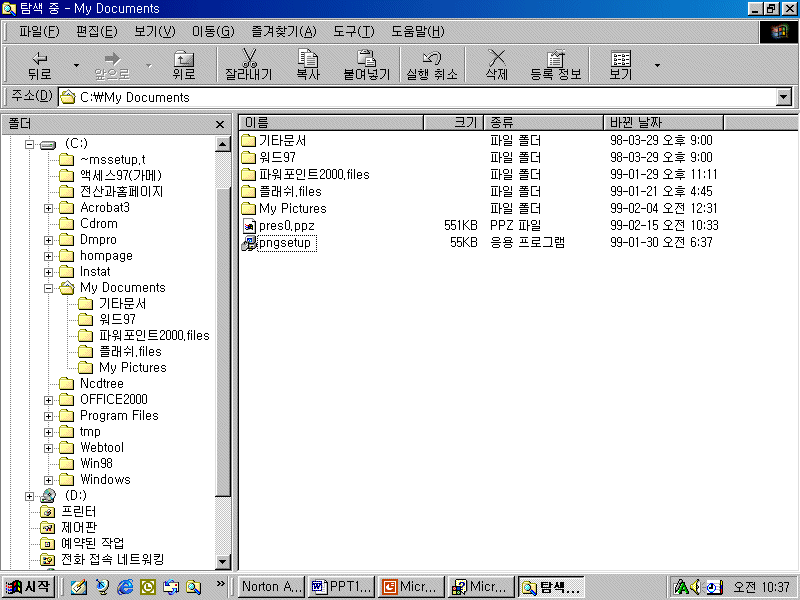
Task: Sort by 이름 column header
Action: click(331, 122)
